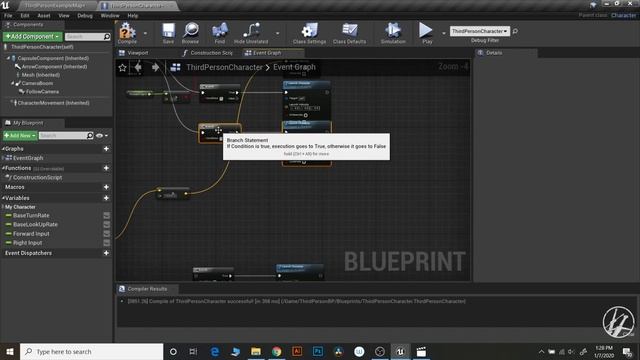Click the Add New button in My Blueprint
Image resolution: width=640 pixels, height=360 pixels.
(x=20, y=136)
